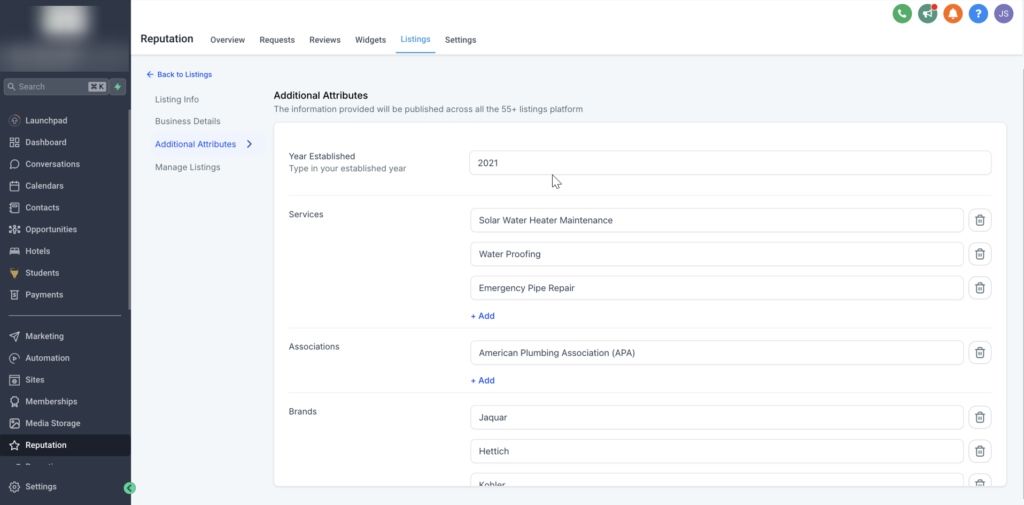1024x505 pixels.
Task: Click the green lightning quick actions icon
Action: pyautogui.click(x=118, y=87)
